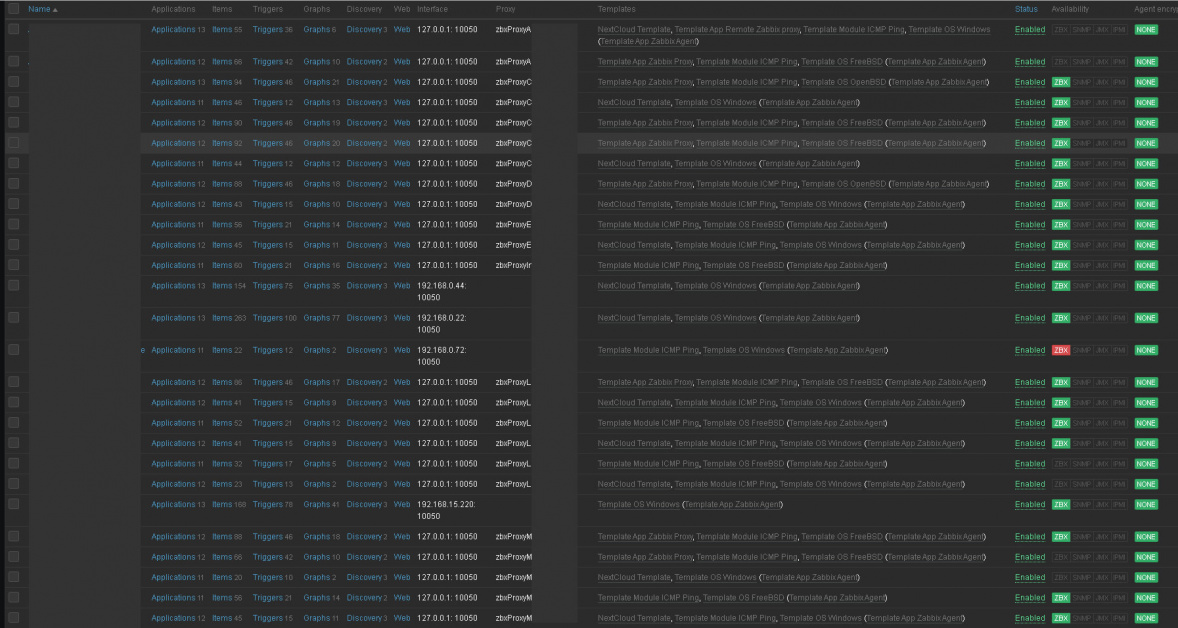
Task: Open the Items 168 link
Action: [x=229, y=504]
